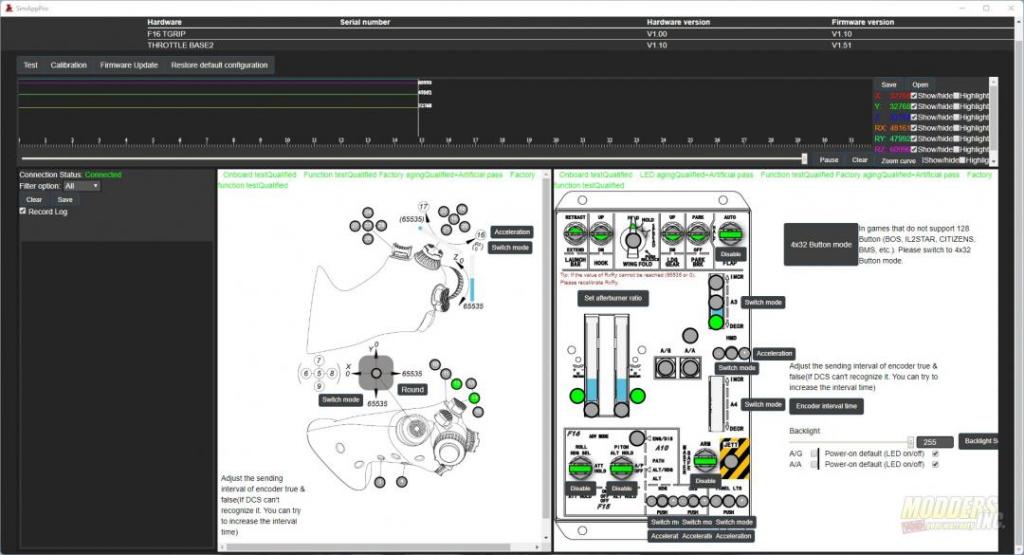Click the left throttle lever grey knob
Image resolution: width=1024 pixels, height=555 pixels.
[x=591, y=409]
